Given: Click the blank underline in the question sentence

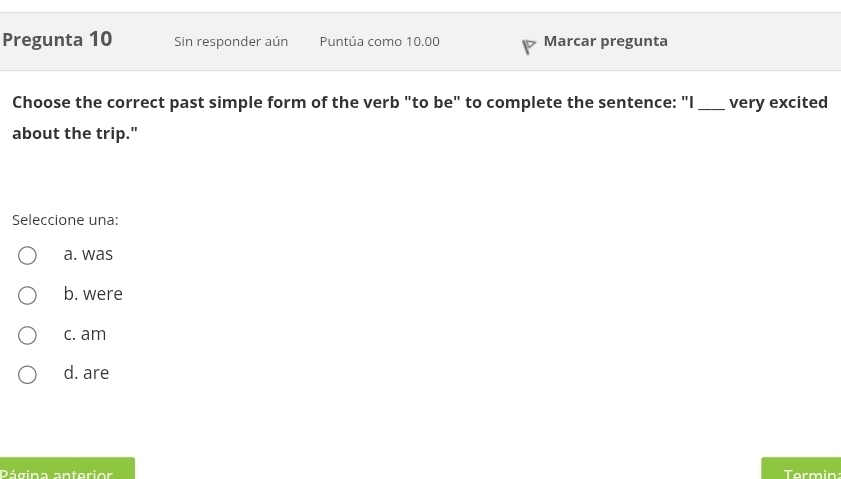Looking at the screenshot, I should pos(711,105).
